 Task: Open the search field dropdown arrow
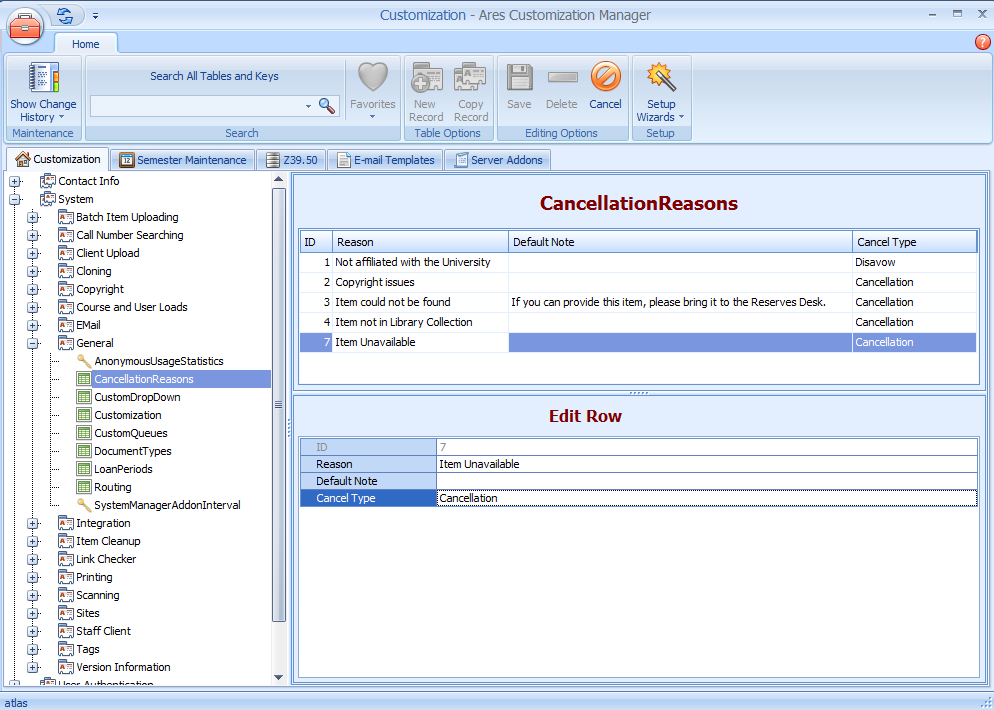(x=306, y=105)
